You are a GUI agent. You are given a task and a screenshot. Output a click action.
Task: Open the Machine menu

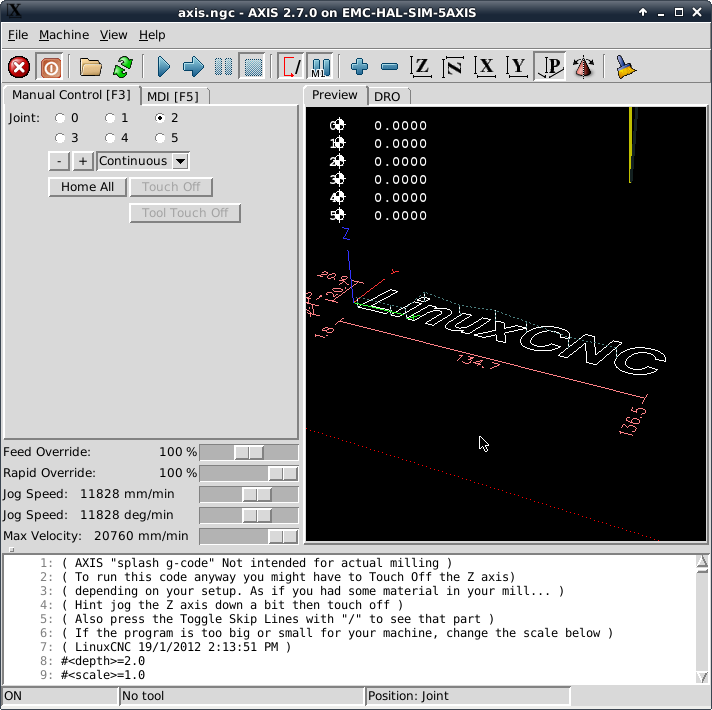pos(64,35)
